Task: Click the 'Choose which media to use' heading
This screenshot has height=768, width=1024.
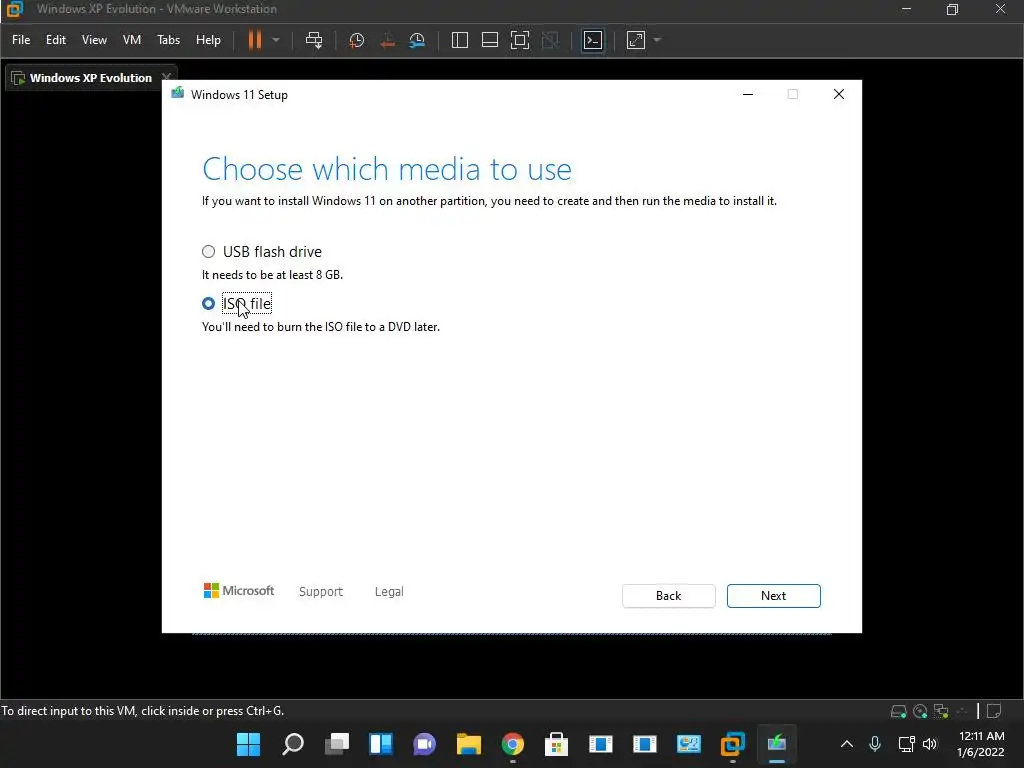Action: (x=387, y=169)
